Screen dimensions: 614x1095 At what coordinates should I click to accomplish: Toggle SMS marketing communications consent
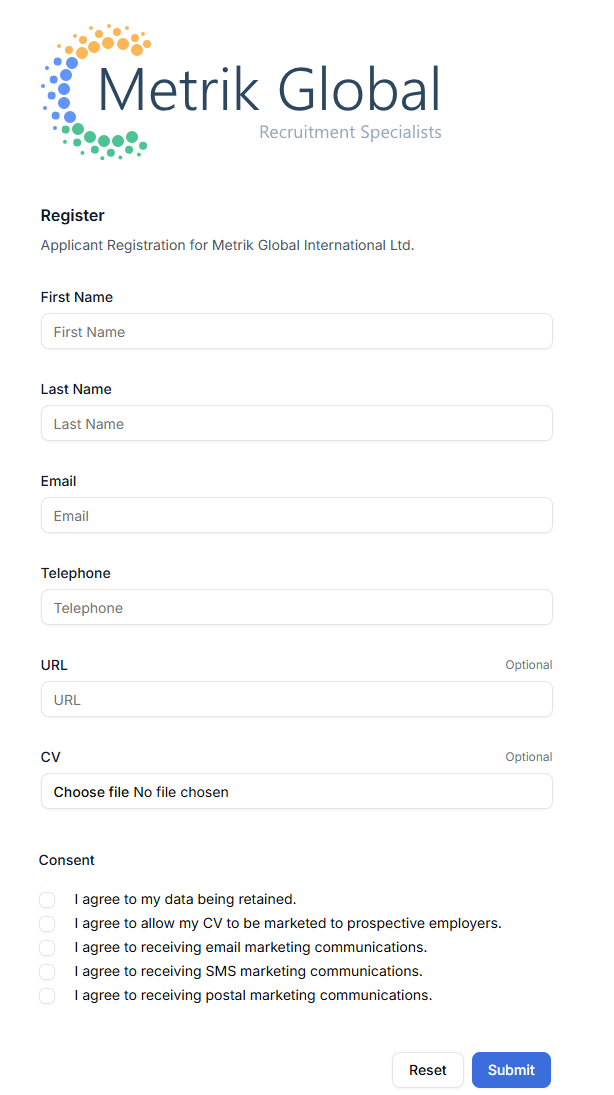coord(47,972)
